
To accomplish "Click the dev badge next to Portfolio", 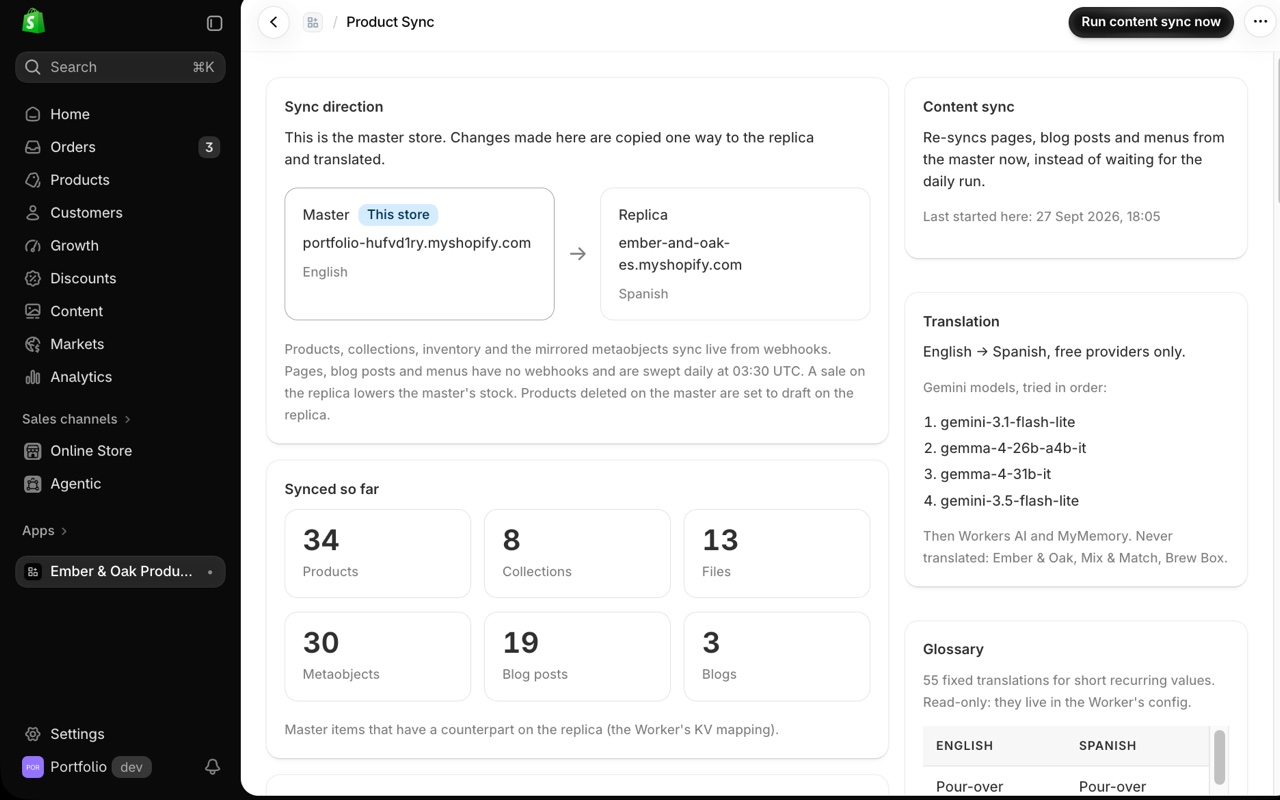I will pyautogui.click(x=130, y=767).
